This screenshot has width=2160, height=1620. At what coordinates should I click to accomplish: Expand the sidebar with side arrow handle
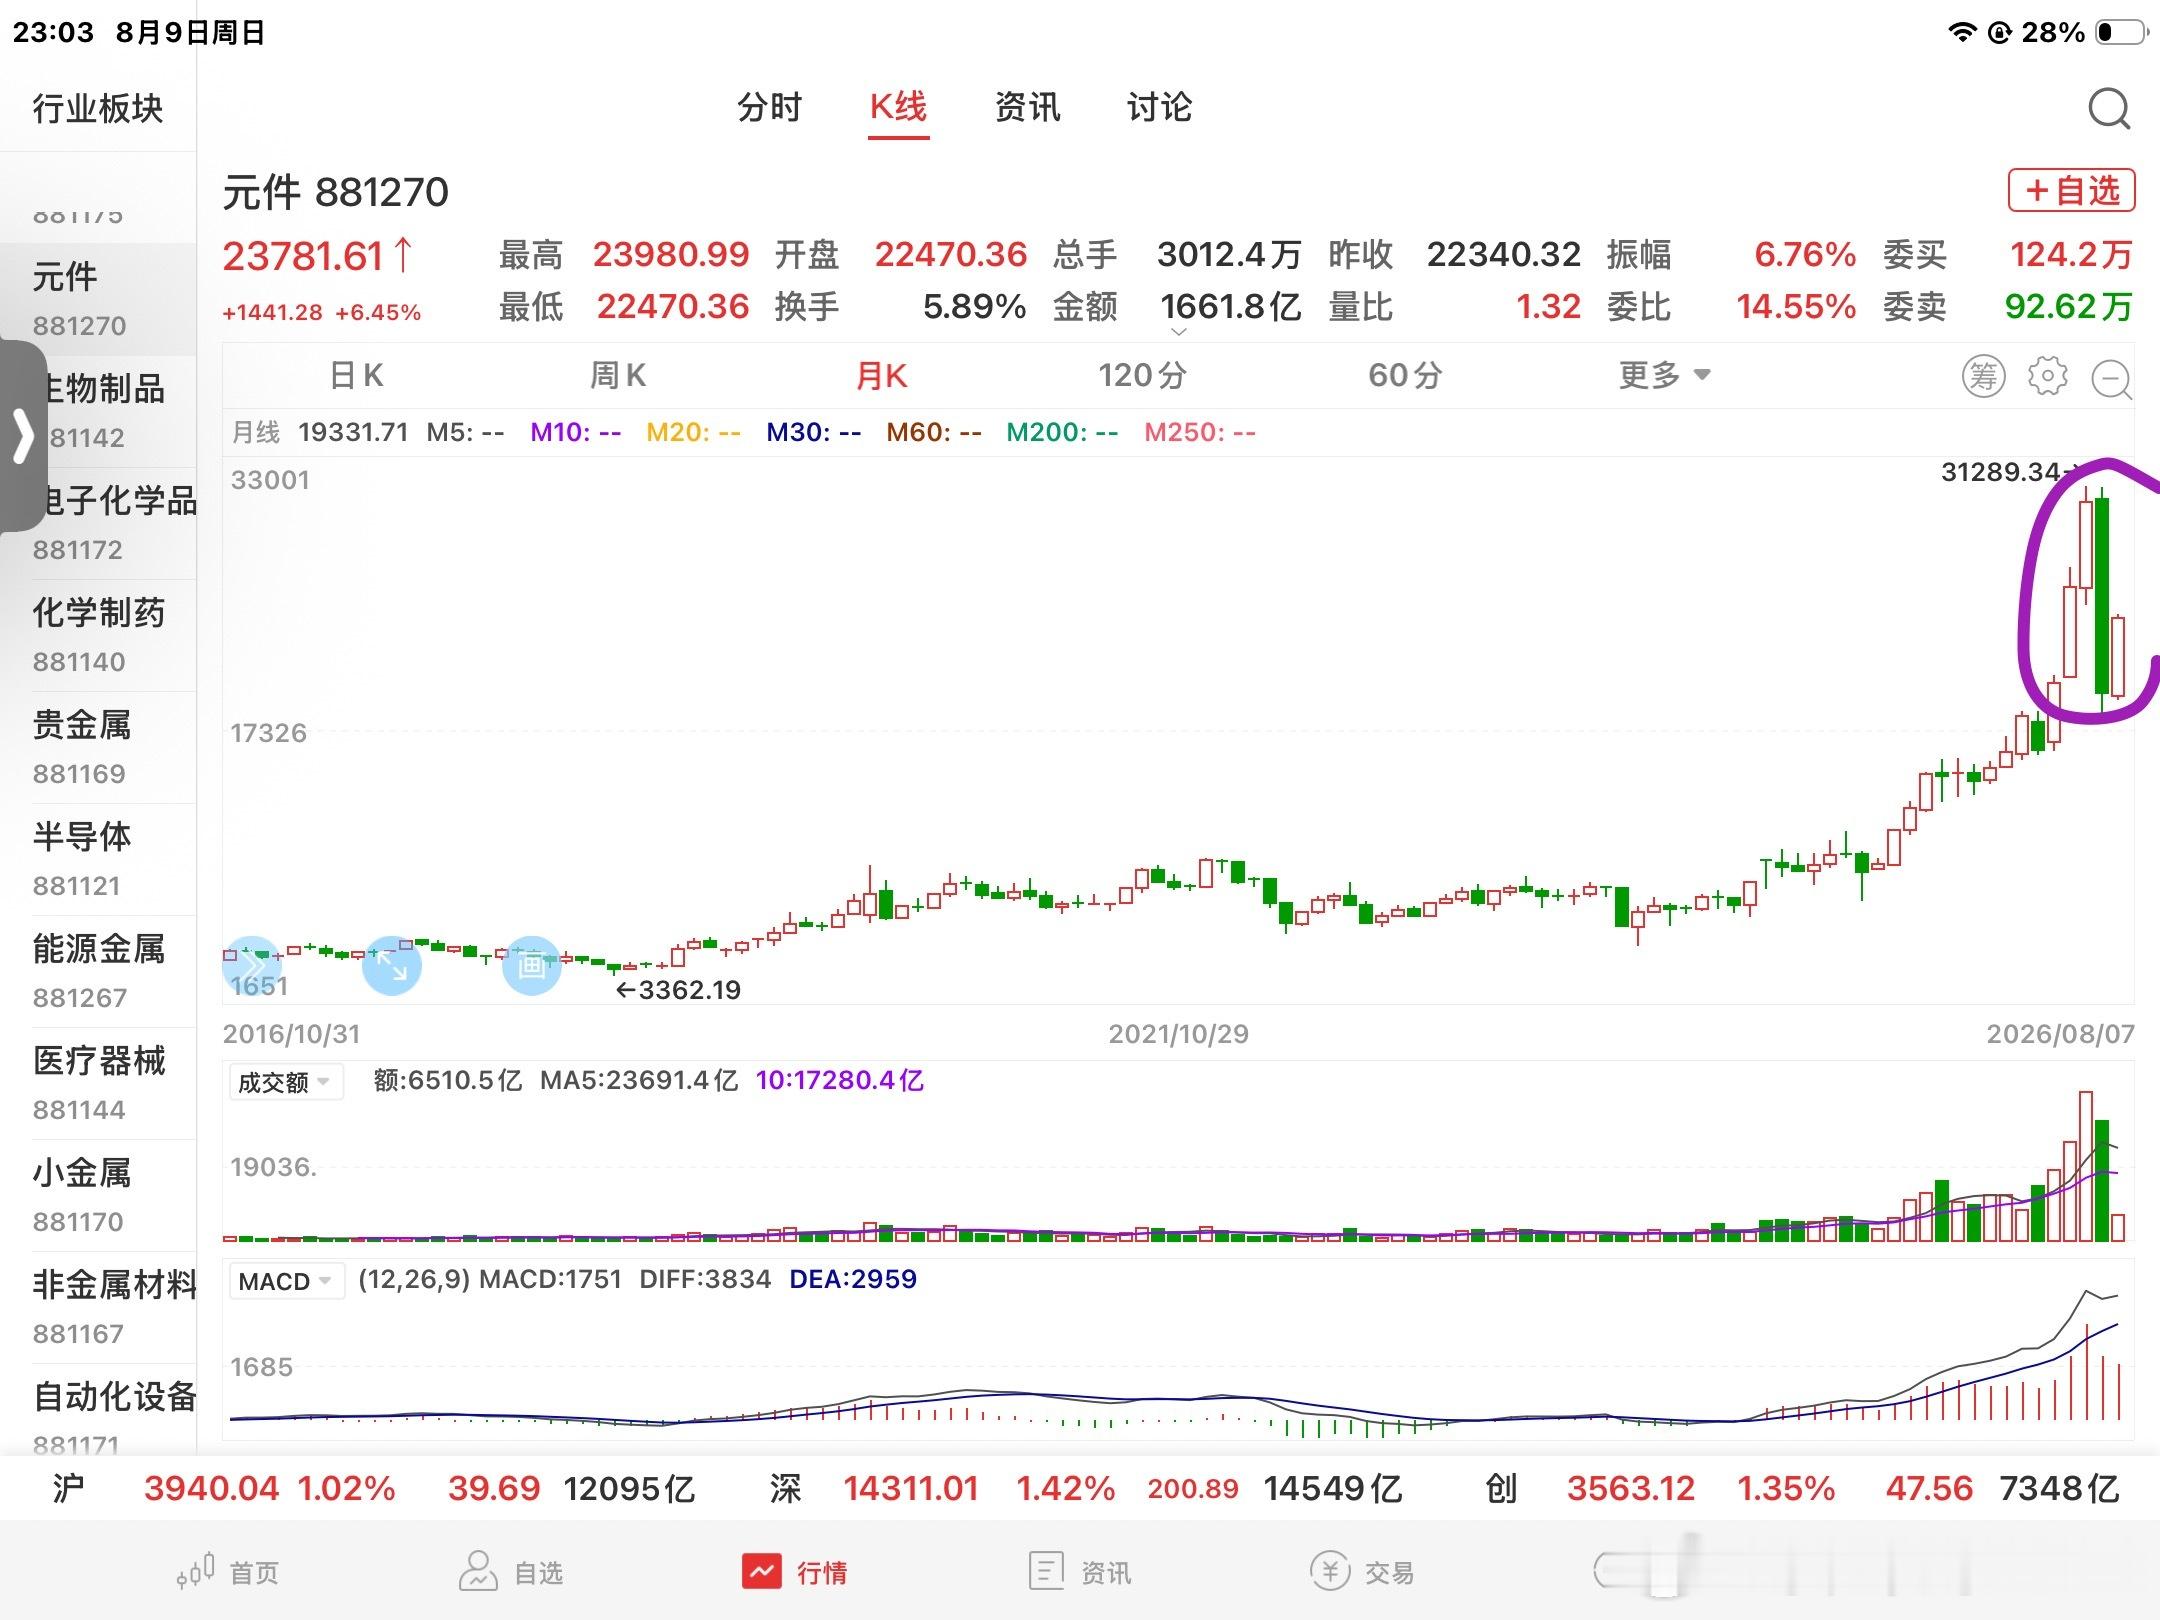(22, 436)
